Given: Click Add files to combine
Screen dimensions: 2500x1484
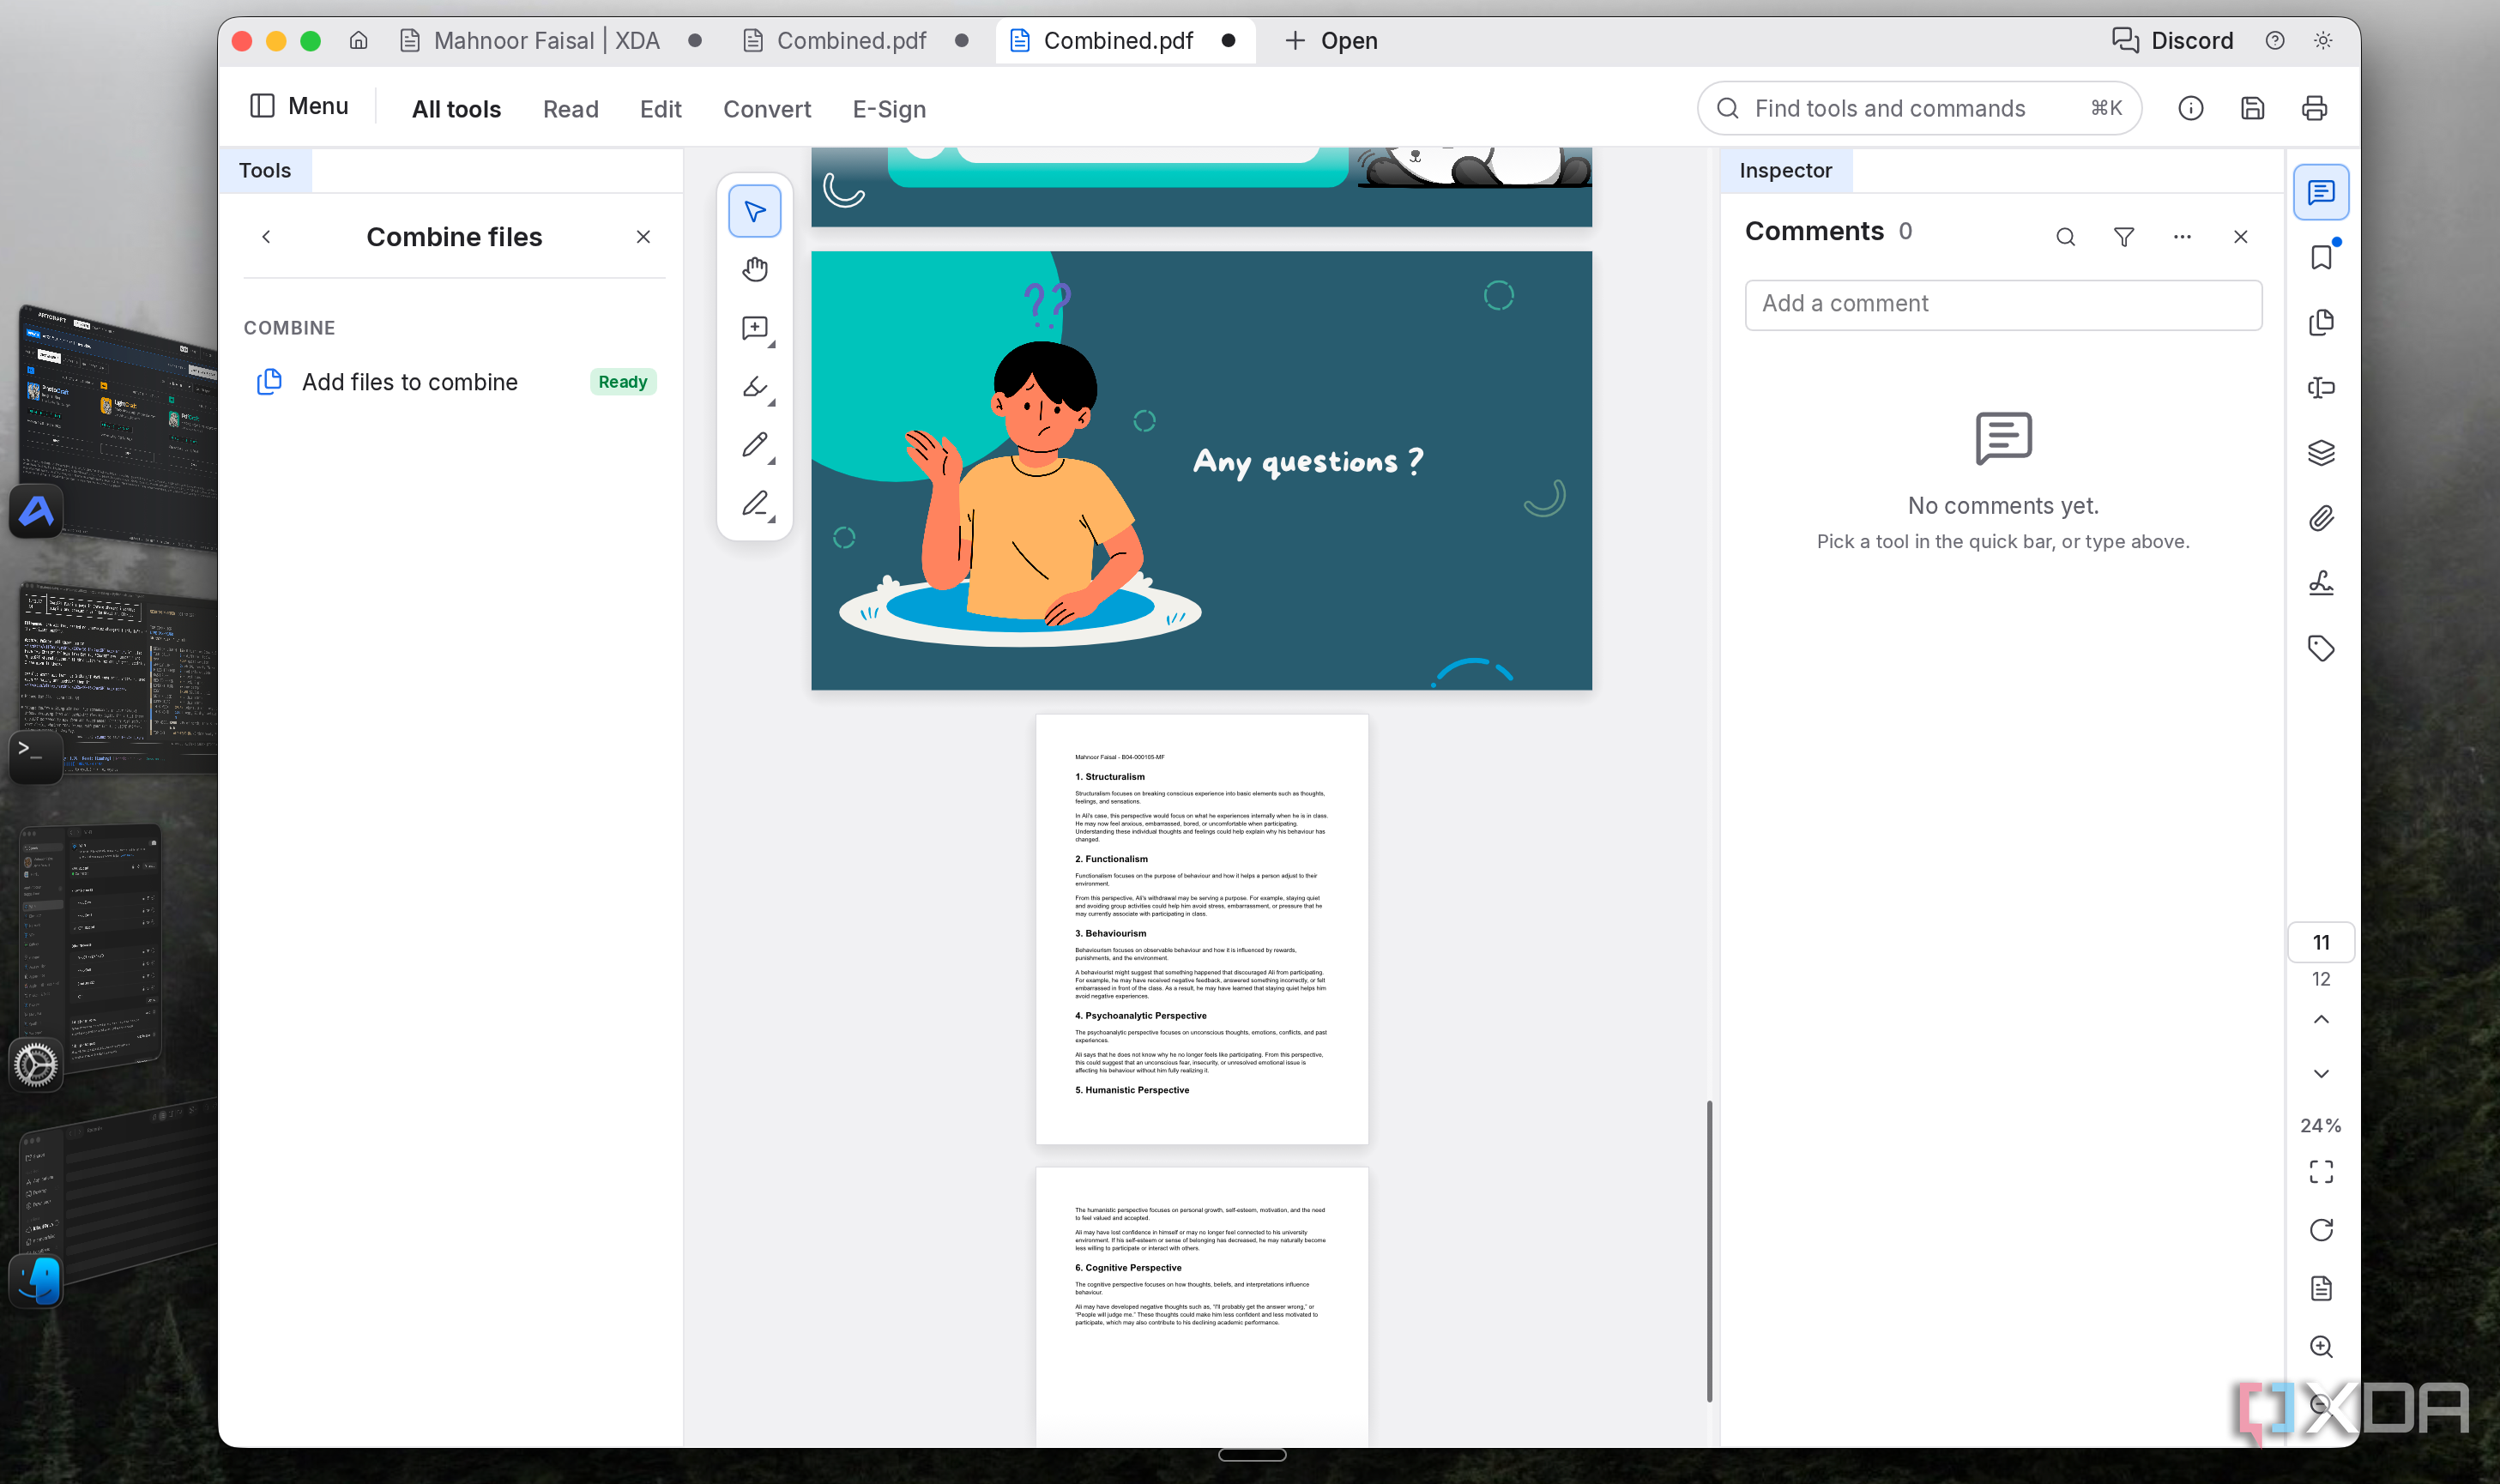Looking at the screenshot, I should (455, 382).
